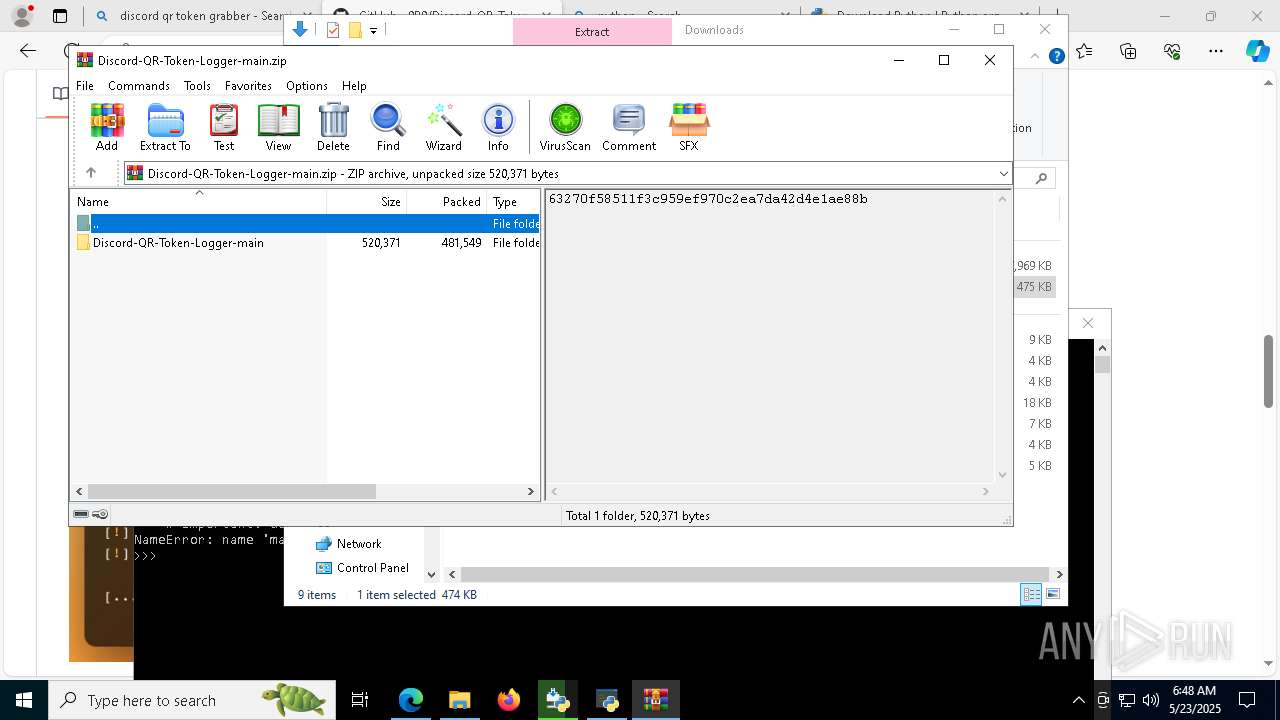Open Edge favorites star icon
The height and width of the screenshot is (720, 1280).
click(1085, 51)
